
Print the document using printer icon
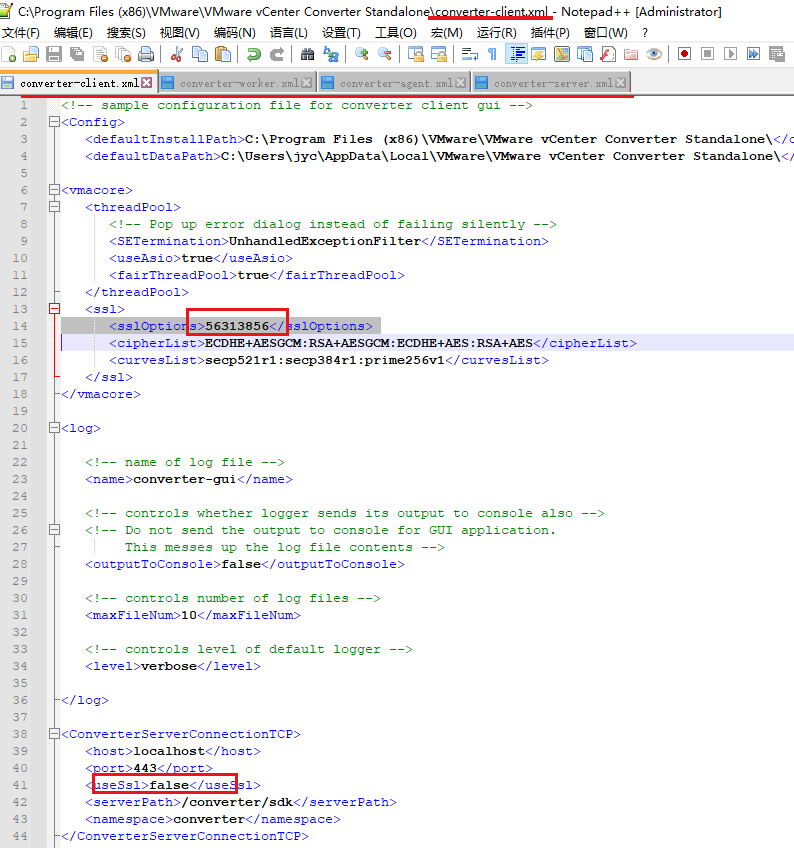click(146, 54)
